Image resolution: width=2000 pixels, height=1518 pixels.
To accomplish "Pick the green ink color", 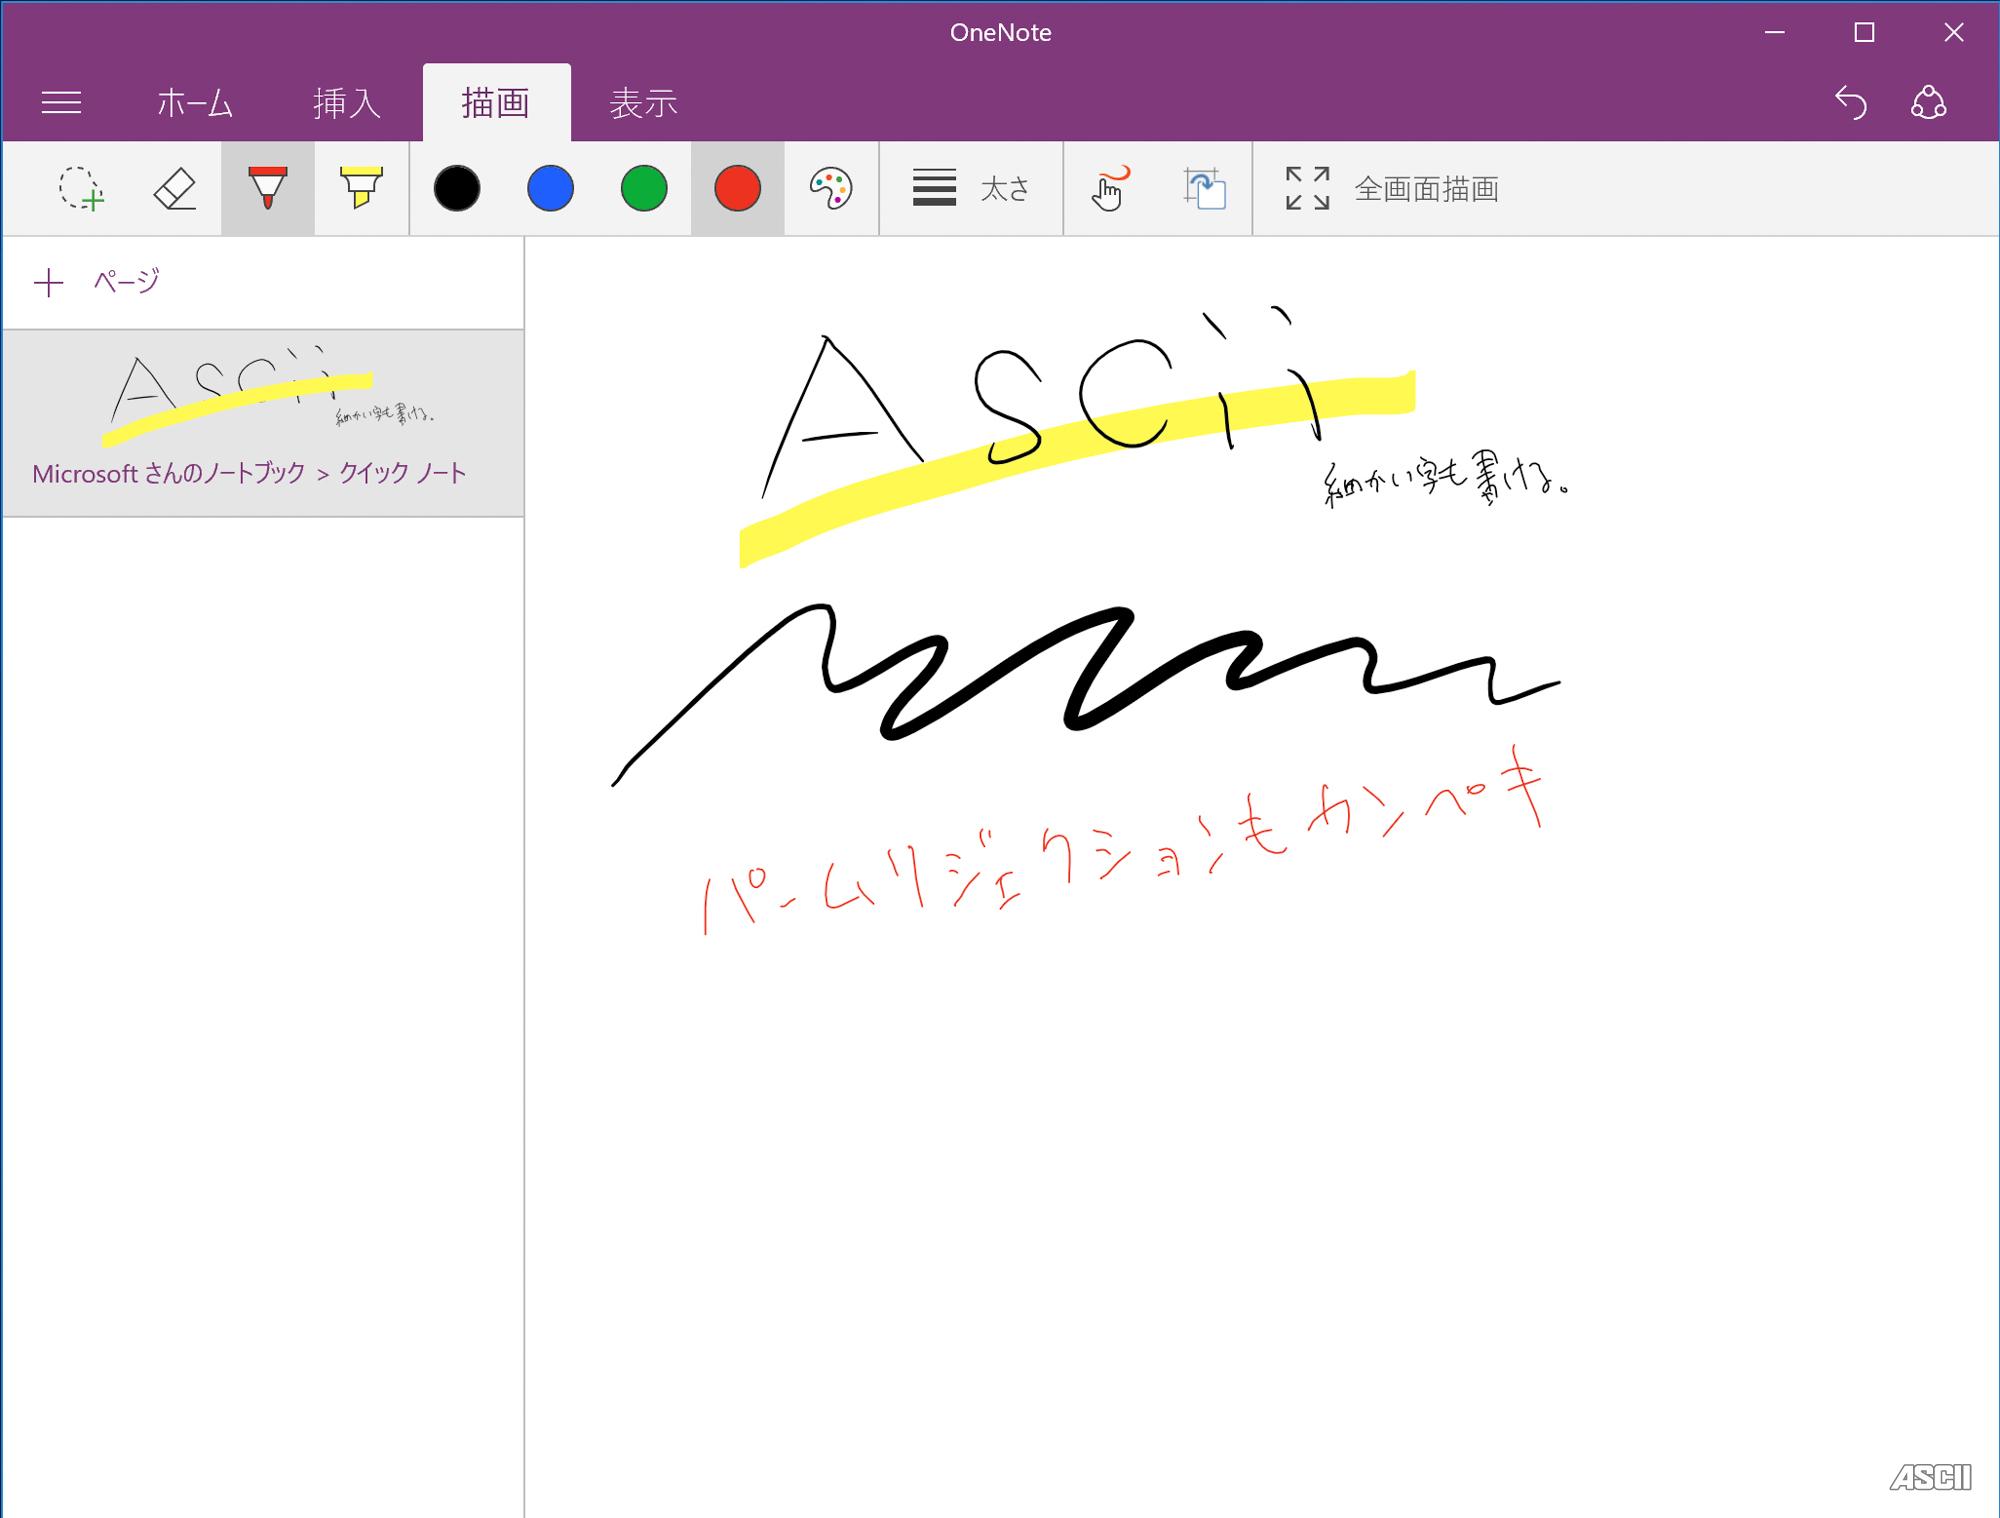I will [x=643, y=188].
